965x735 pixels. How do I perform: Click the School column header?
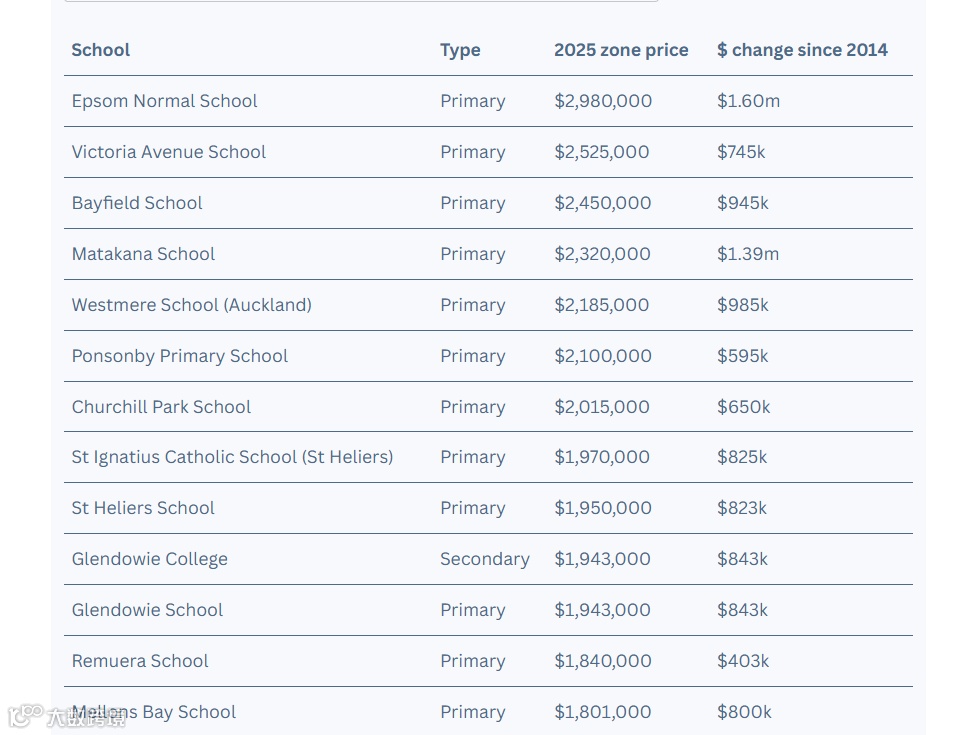[101, 50]
